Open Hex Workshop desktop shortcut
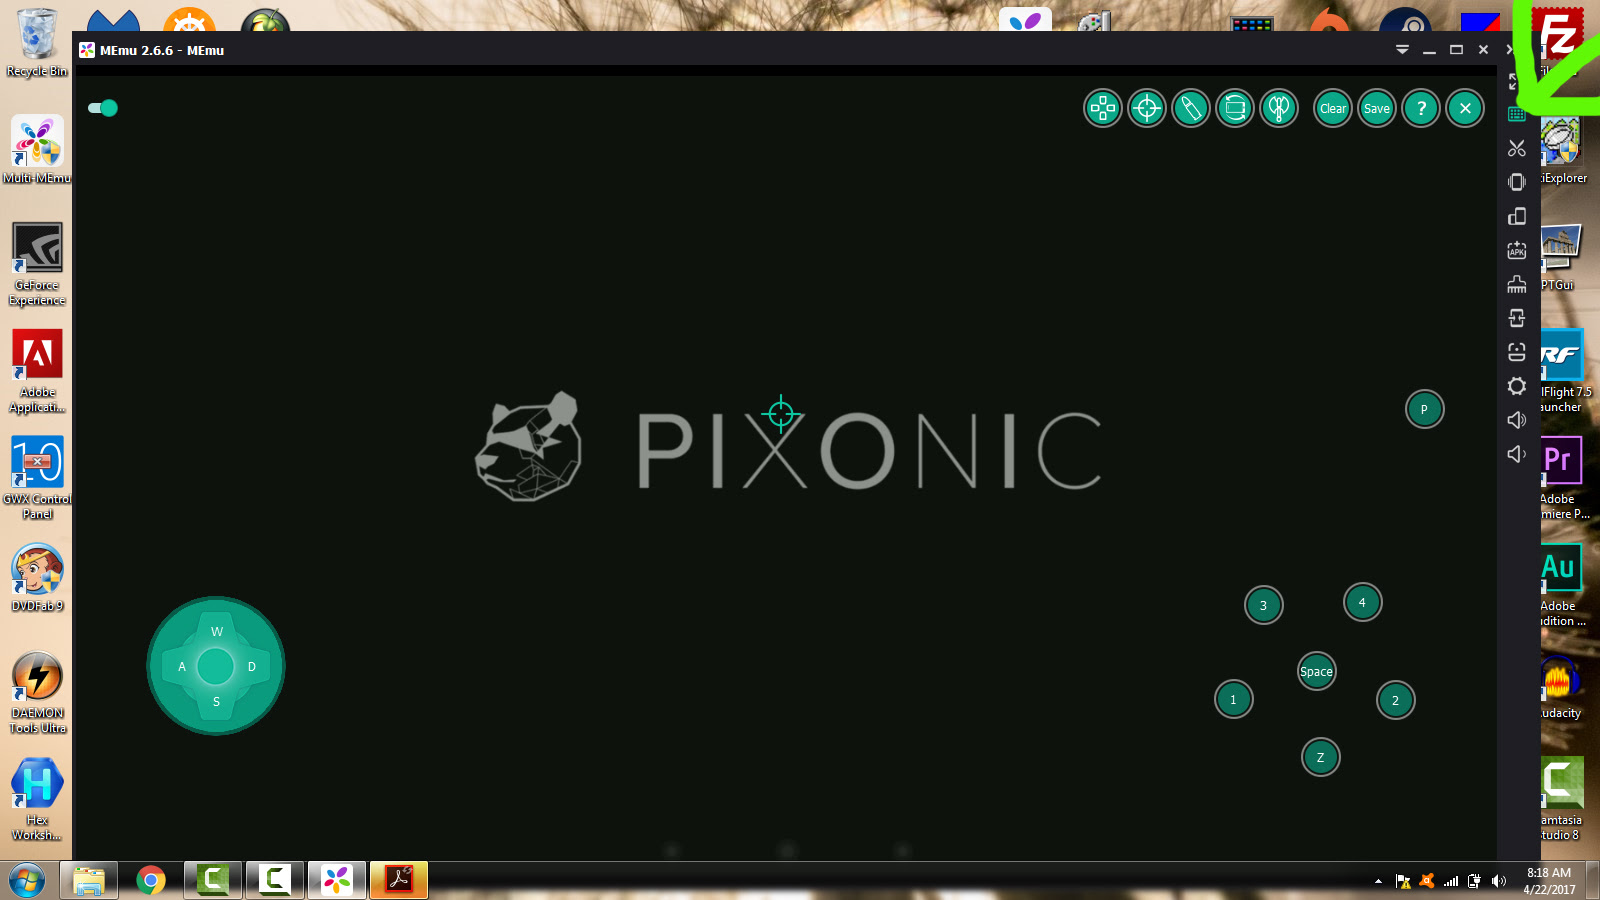This screenshot has height=900, width=1600. tap(37, 799)
